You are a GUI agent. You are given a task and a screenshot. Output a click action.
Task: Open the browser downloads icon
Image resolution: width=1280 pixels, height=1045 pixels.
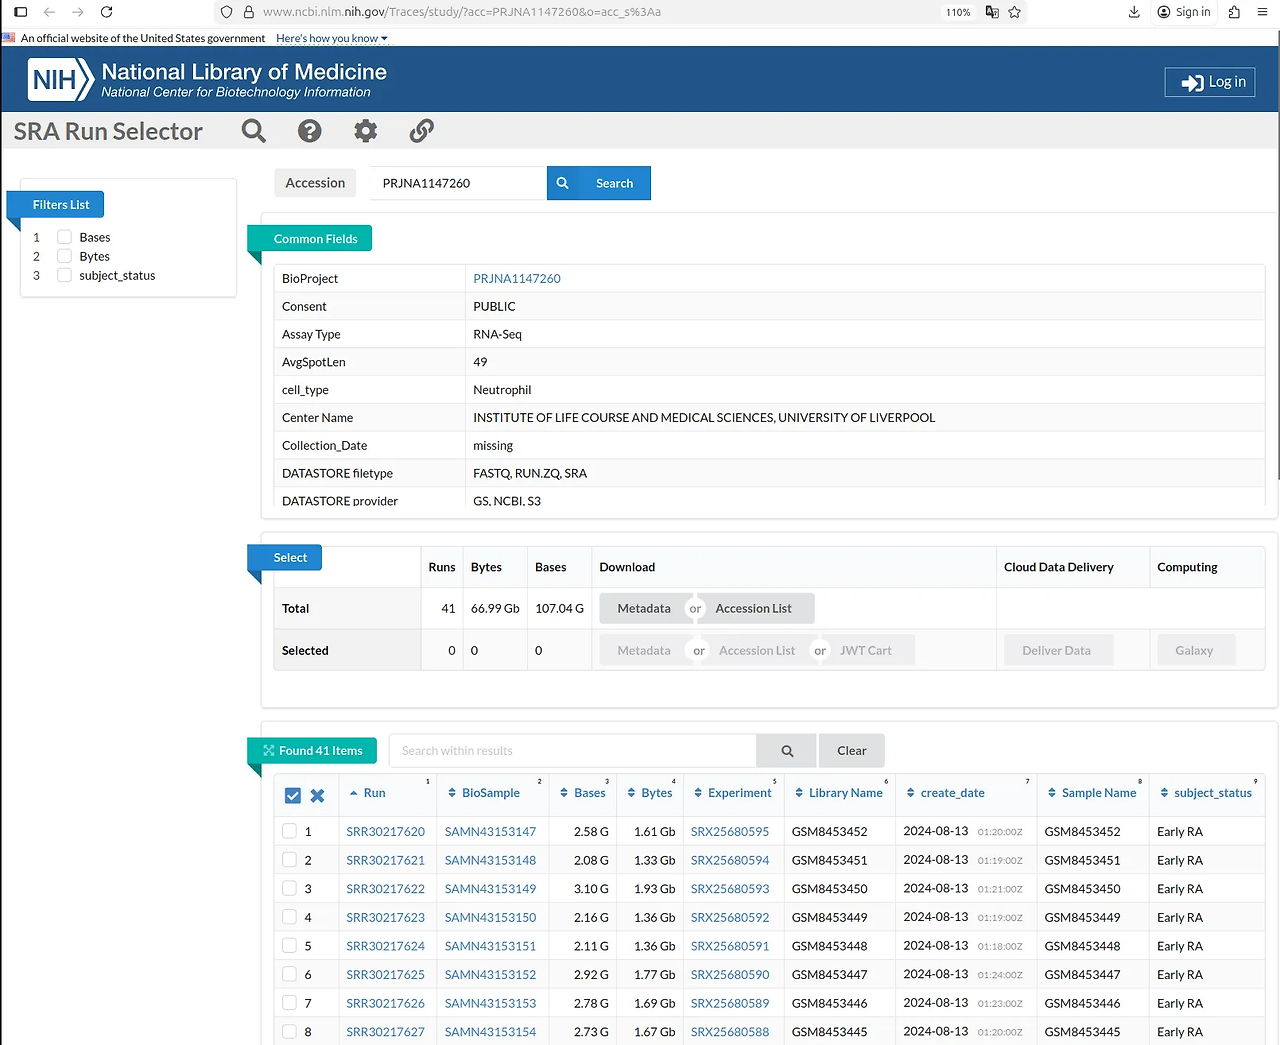[1134, 12]
